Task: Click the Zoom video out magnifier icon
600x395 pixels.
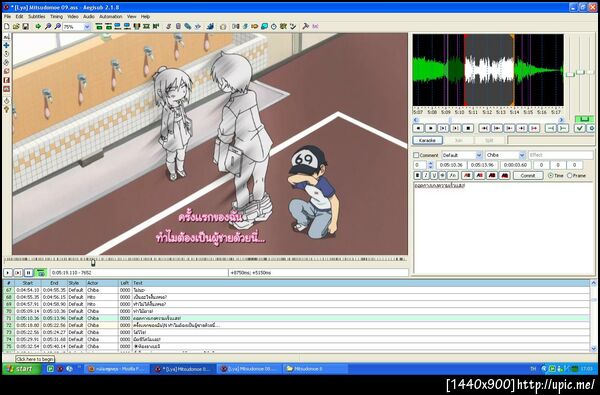Action: click(57, 26)
